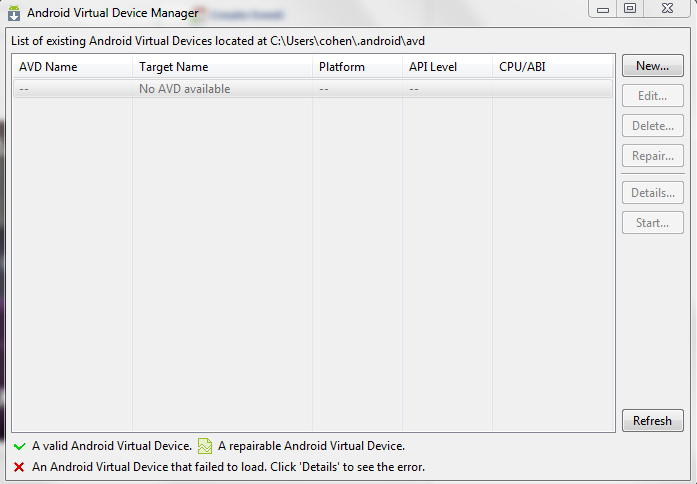The width and height of the screenshot is (697, 484).
Task: Refresh the AVD list
Action: click(652, 421)
